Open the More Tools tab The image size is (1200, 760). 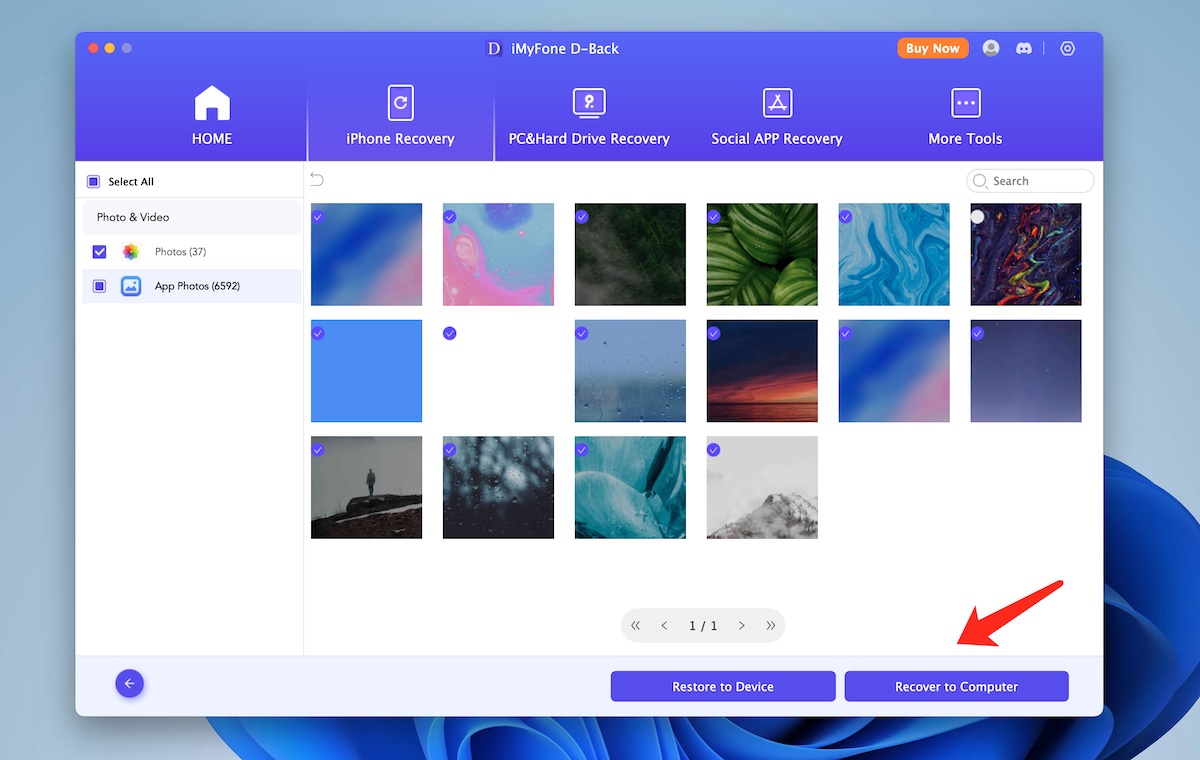[965, 117]
